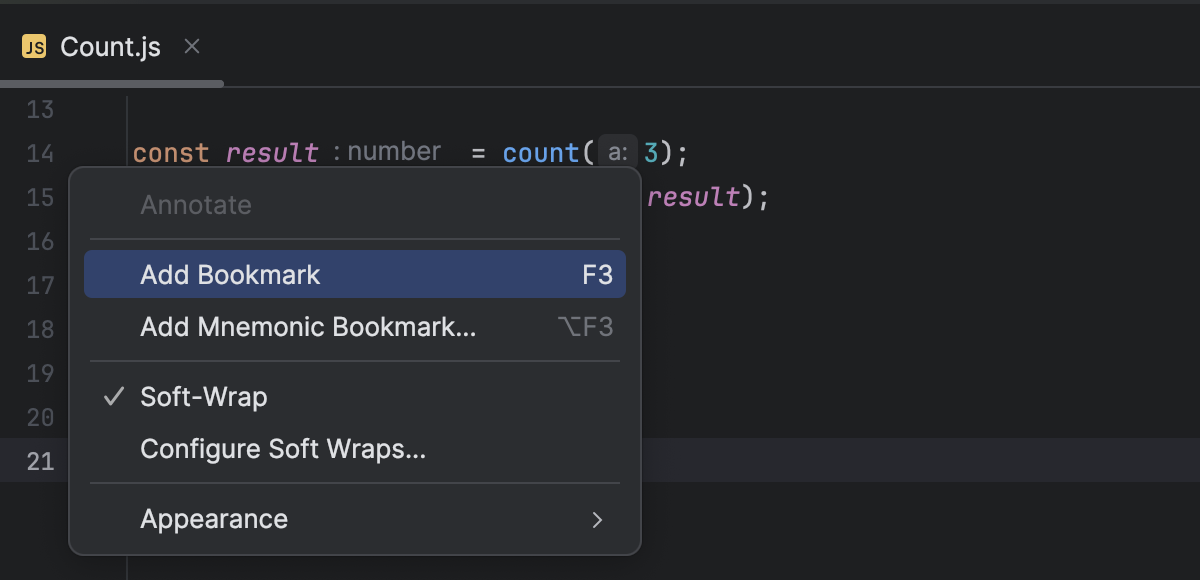
Task: Click the chevron arrow beside Appearance
Action: tap(597, 520)
